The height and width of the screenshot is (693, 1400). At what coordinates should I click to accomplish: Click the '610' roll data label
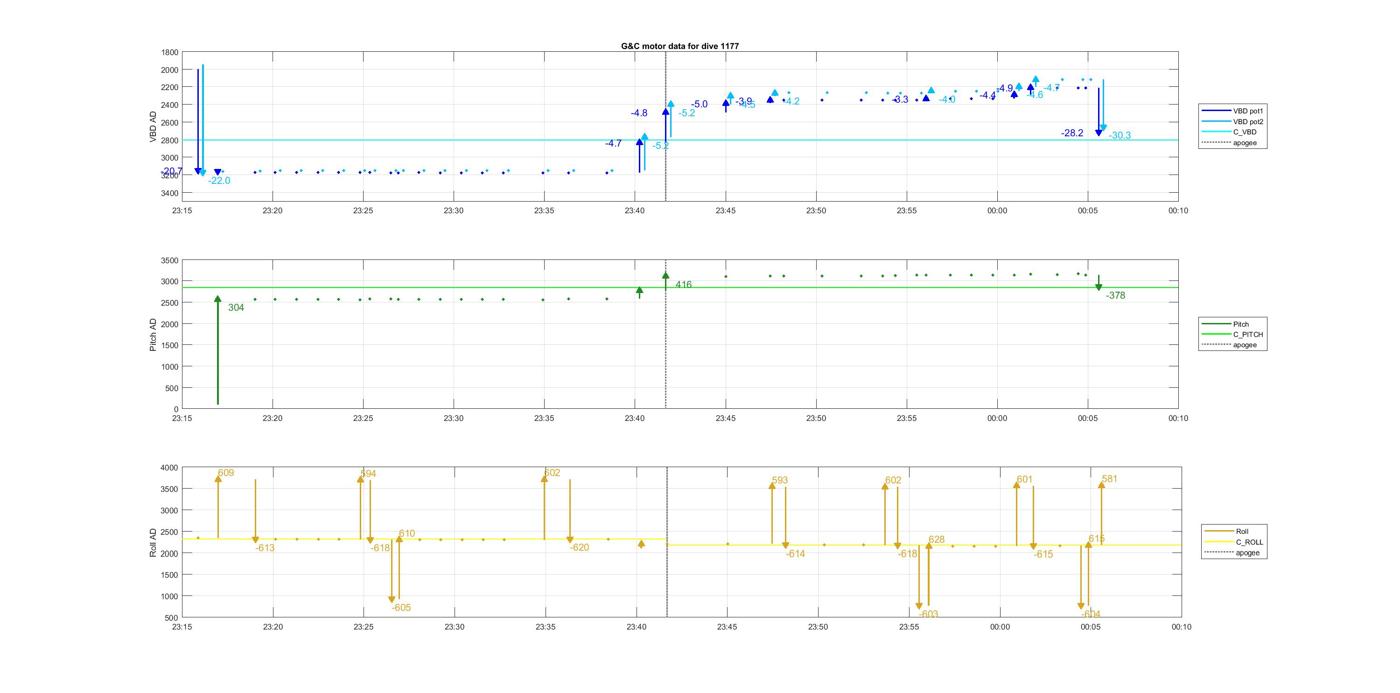click(x=407, y=534)
